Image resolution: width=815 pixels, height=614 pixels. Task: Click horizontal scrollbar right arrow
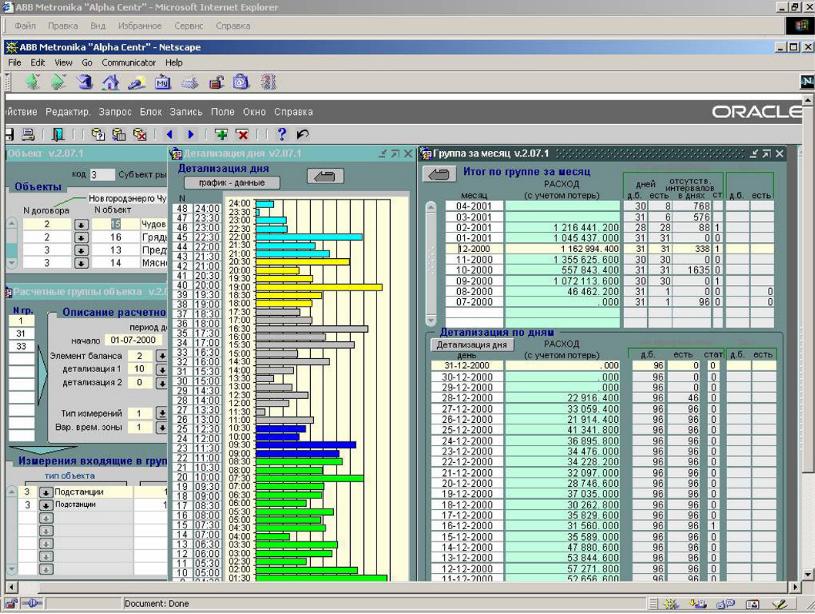click(795, 587)
